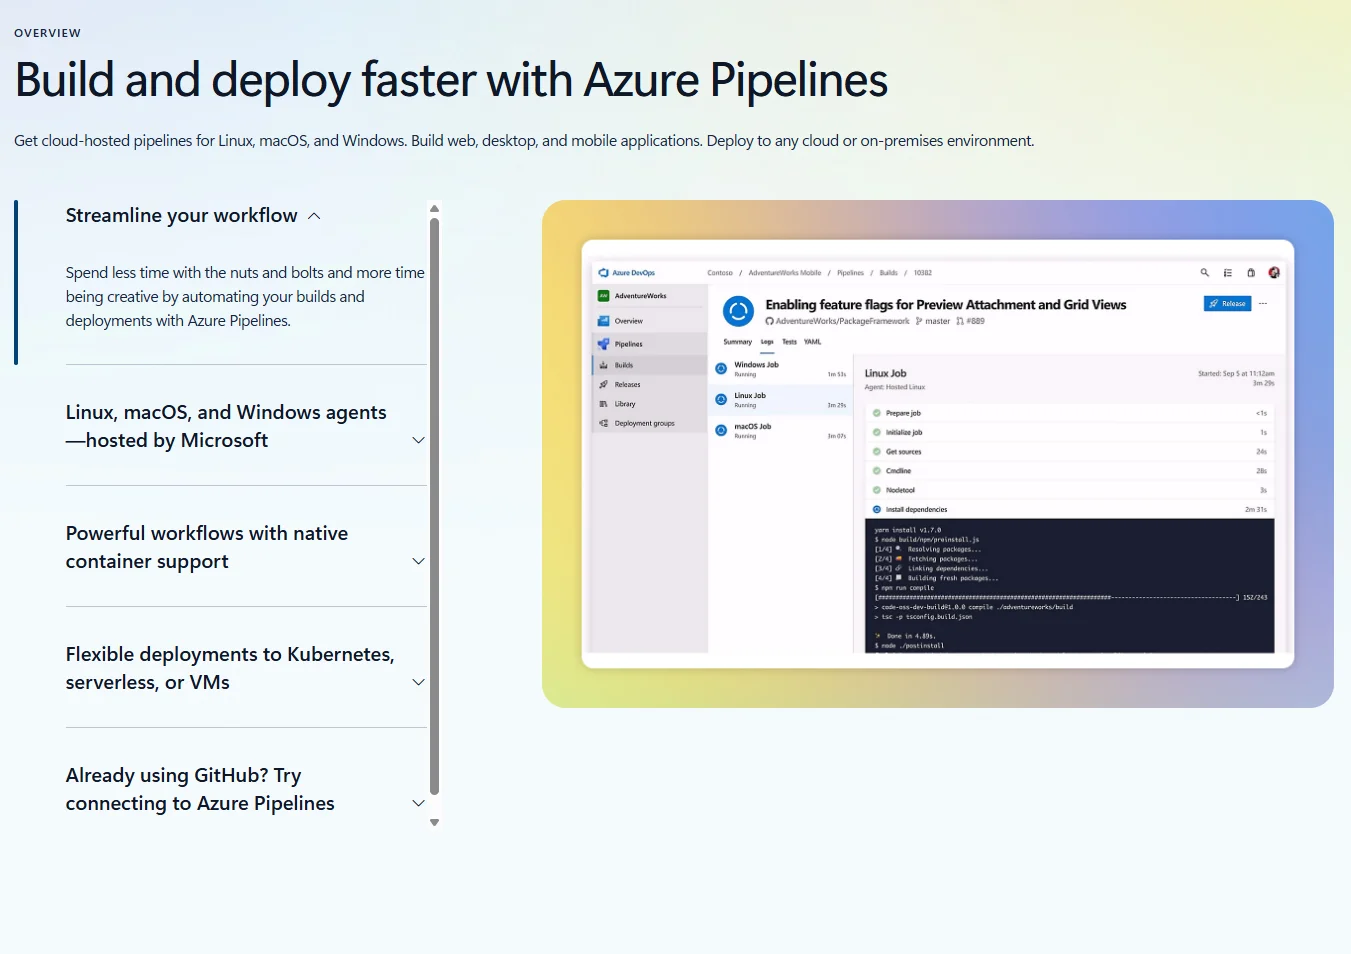Click the Releases rocket icon in sidebar
The image size is (1351, 954).
[x=603, y=384]
